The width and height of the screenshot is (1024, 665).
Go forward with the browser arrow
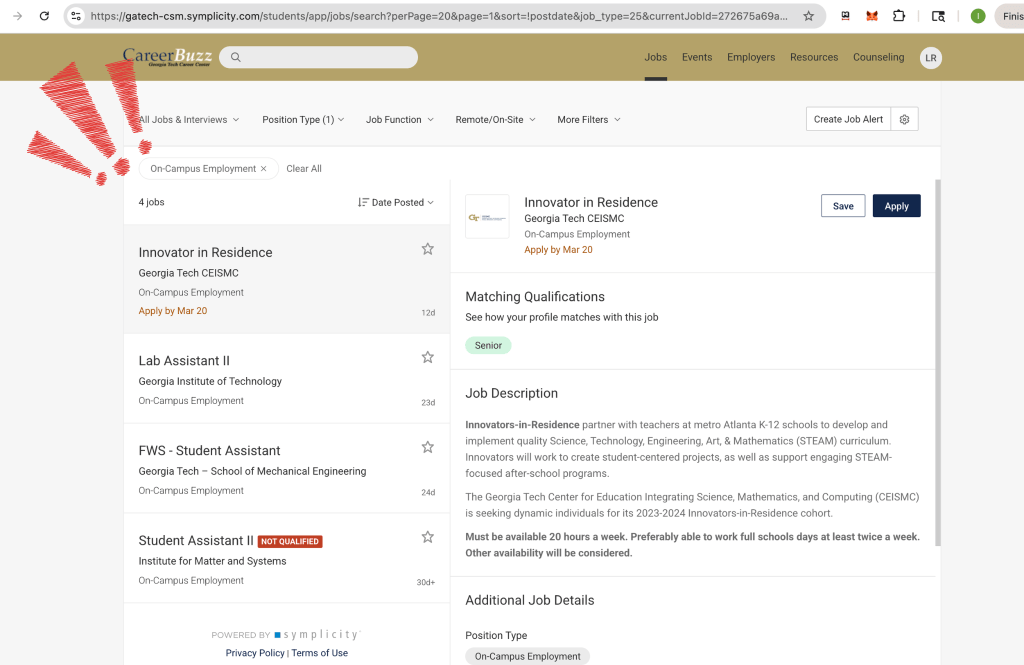[18, 16]
